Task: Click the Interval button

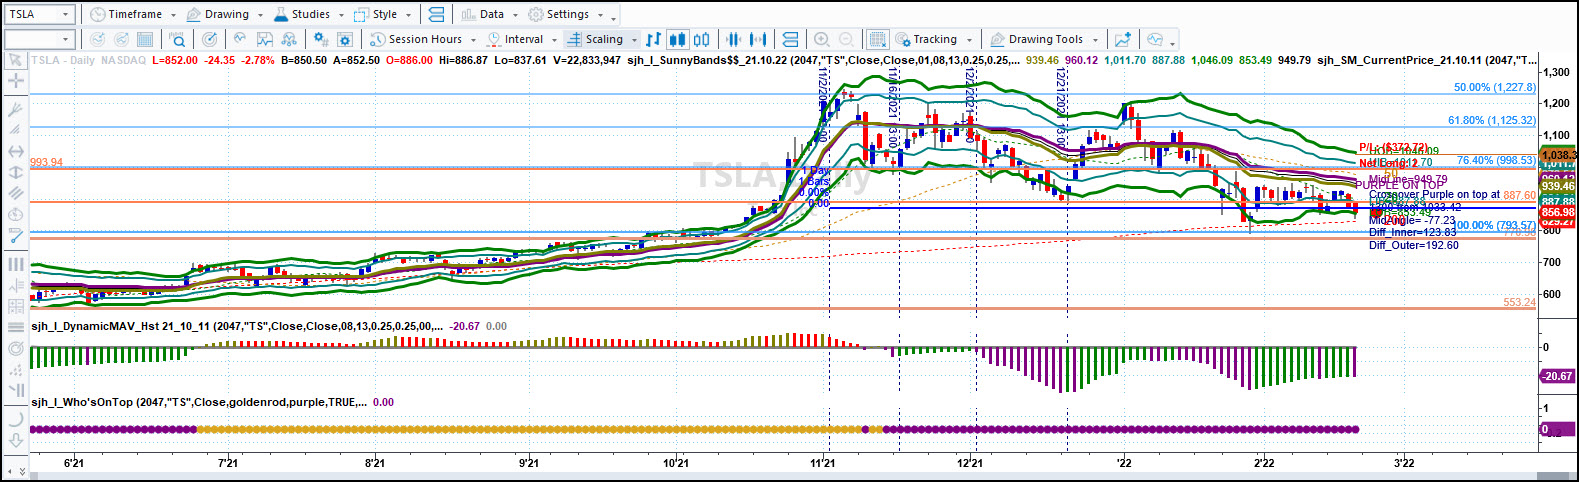Action: point(515,39)
